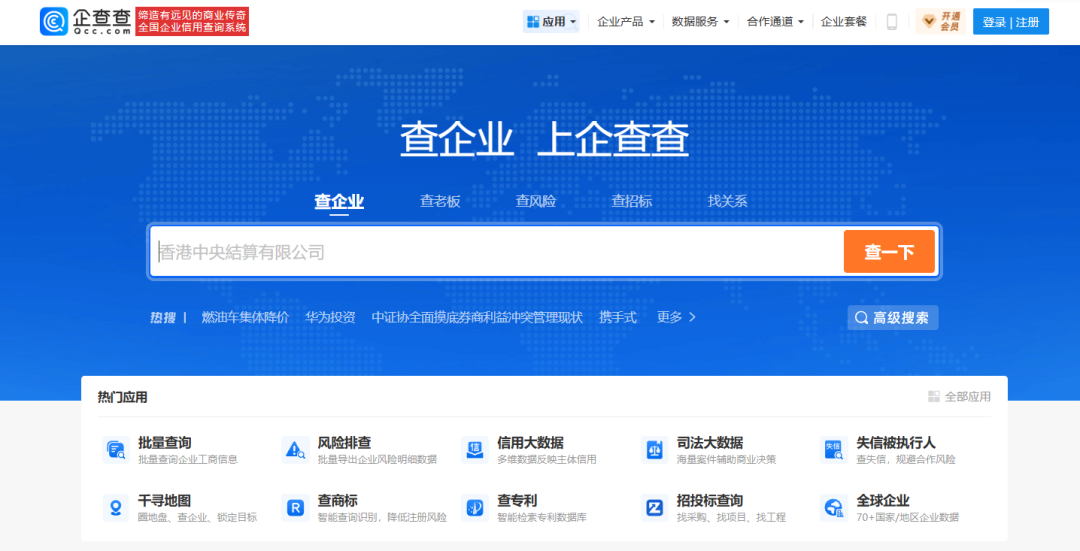The image size is (1080, 551).
Task: Click the 批量查询 app icon
Action: point(116,450)
